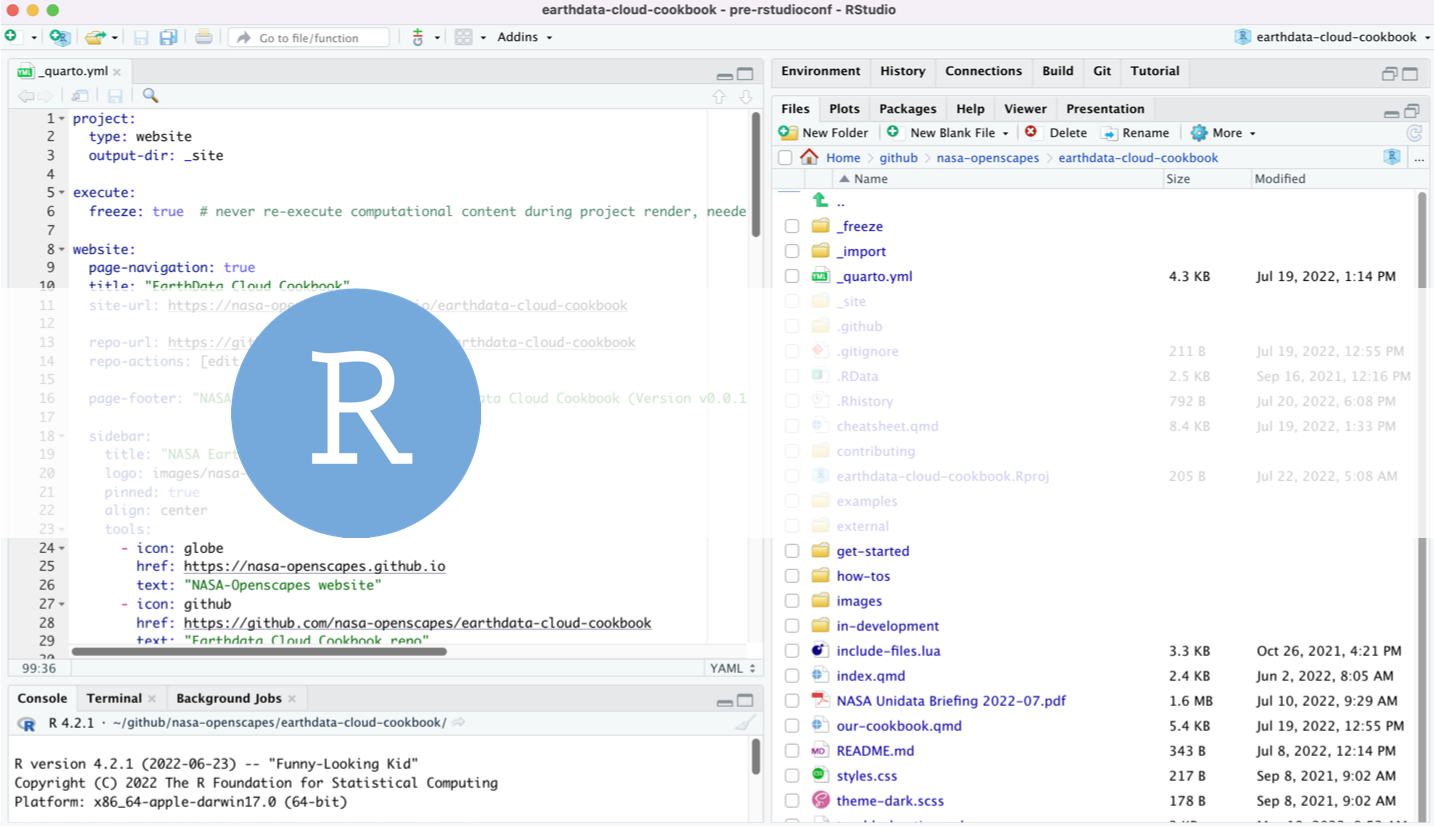The image size is (1434, 826).
Task: Open the workspace panes layout icon
Action: [464, 37]
